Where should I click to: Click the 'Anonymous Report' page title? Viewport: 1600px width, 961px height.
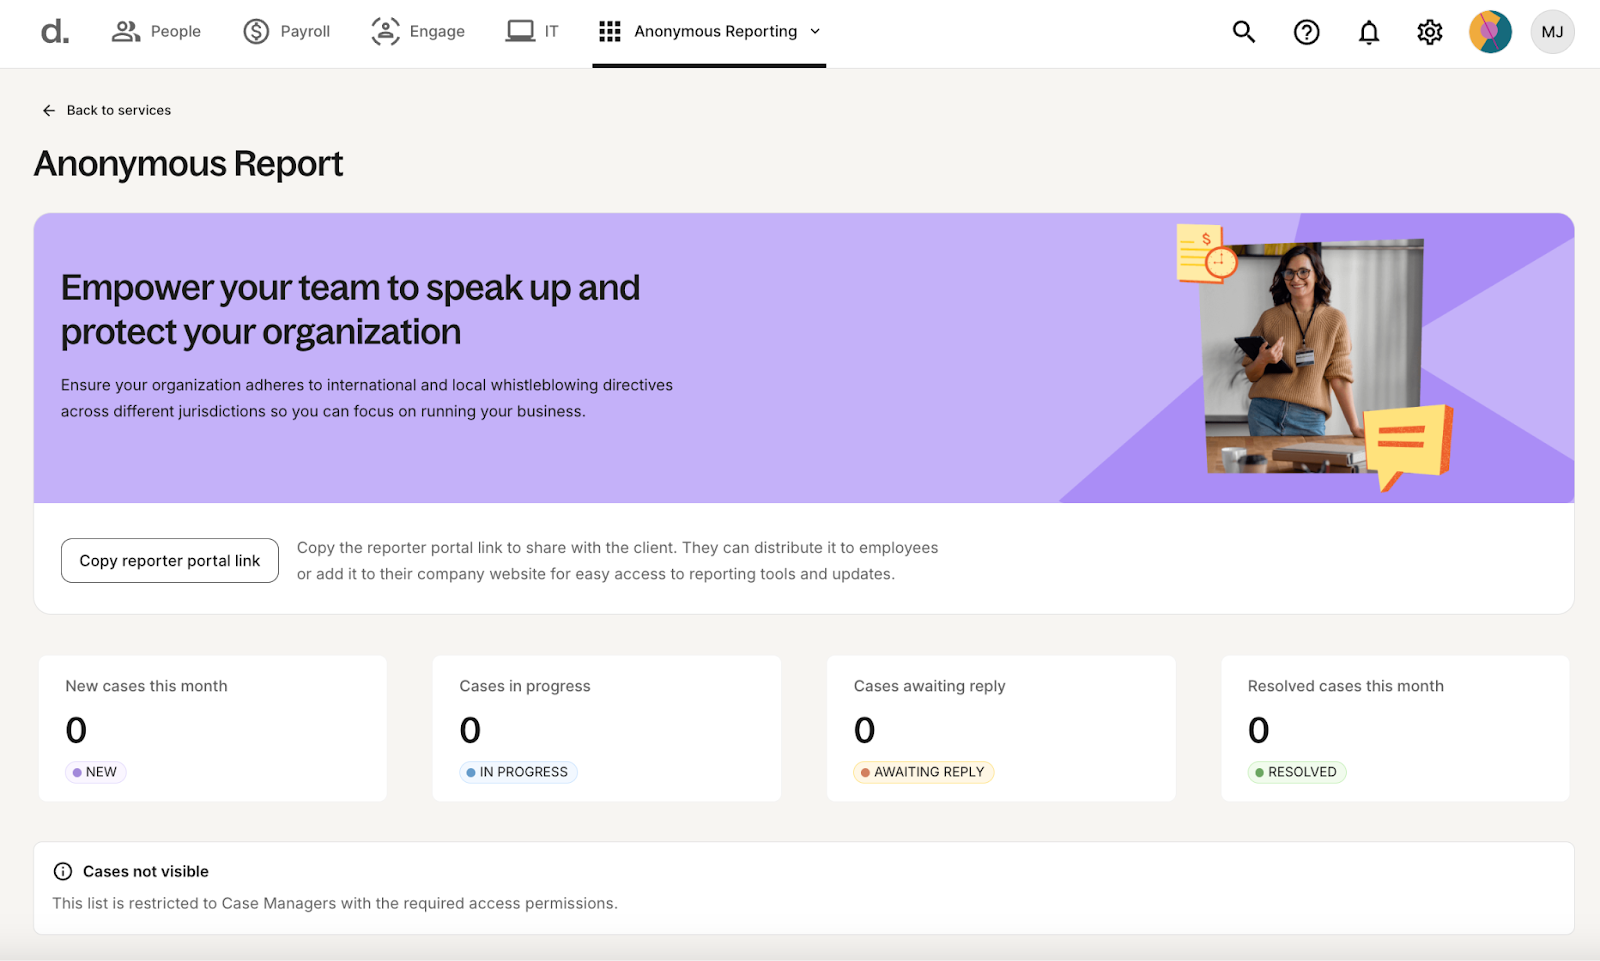point(189,164)
